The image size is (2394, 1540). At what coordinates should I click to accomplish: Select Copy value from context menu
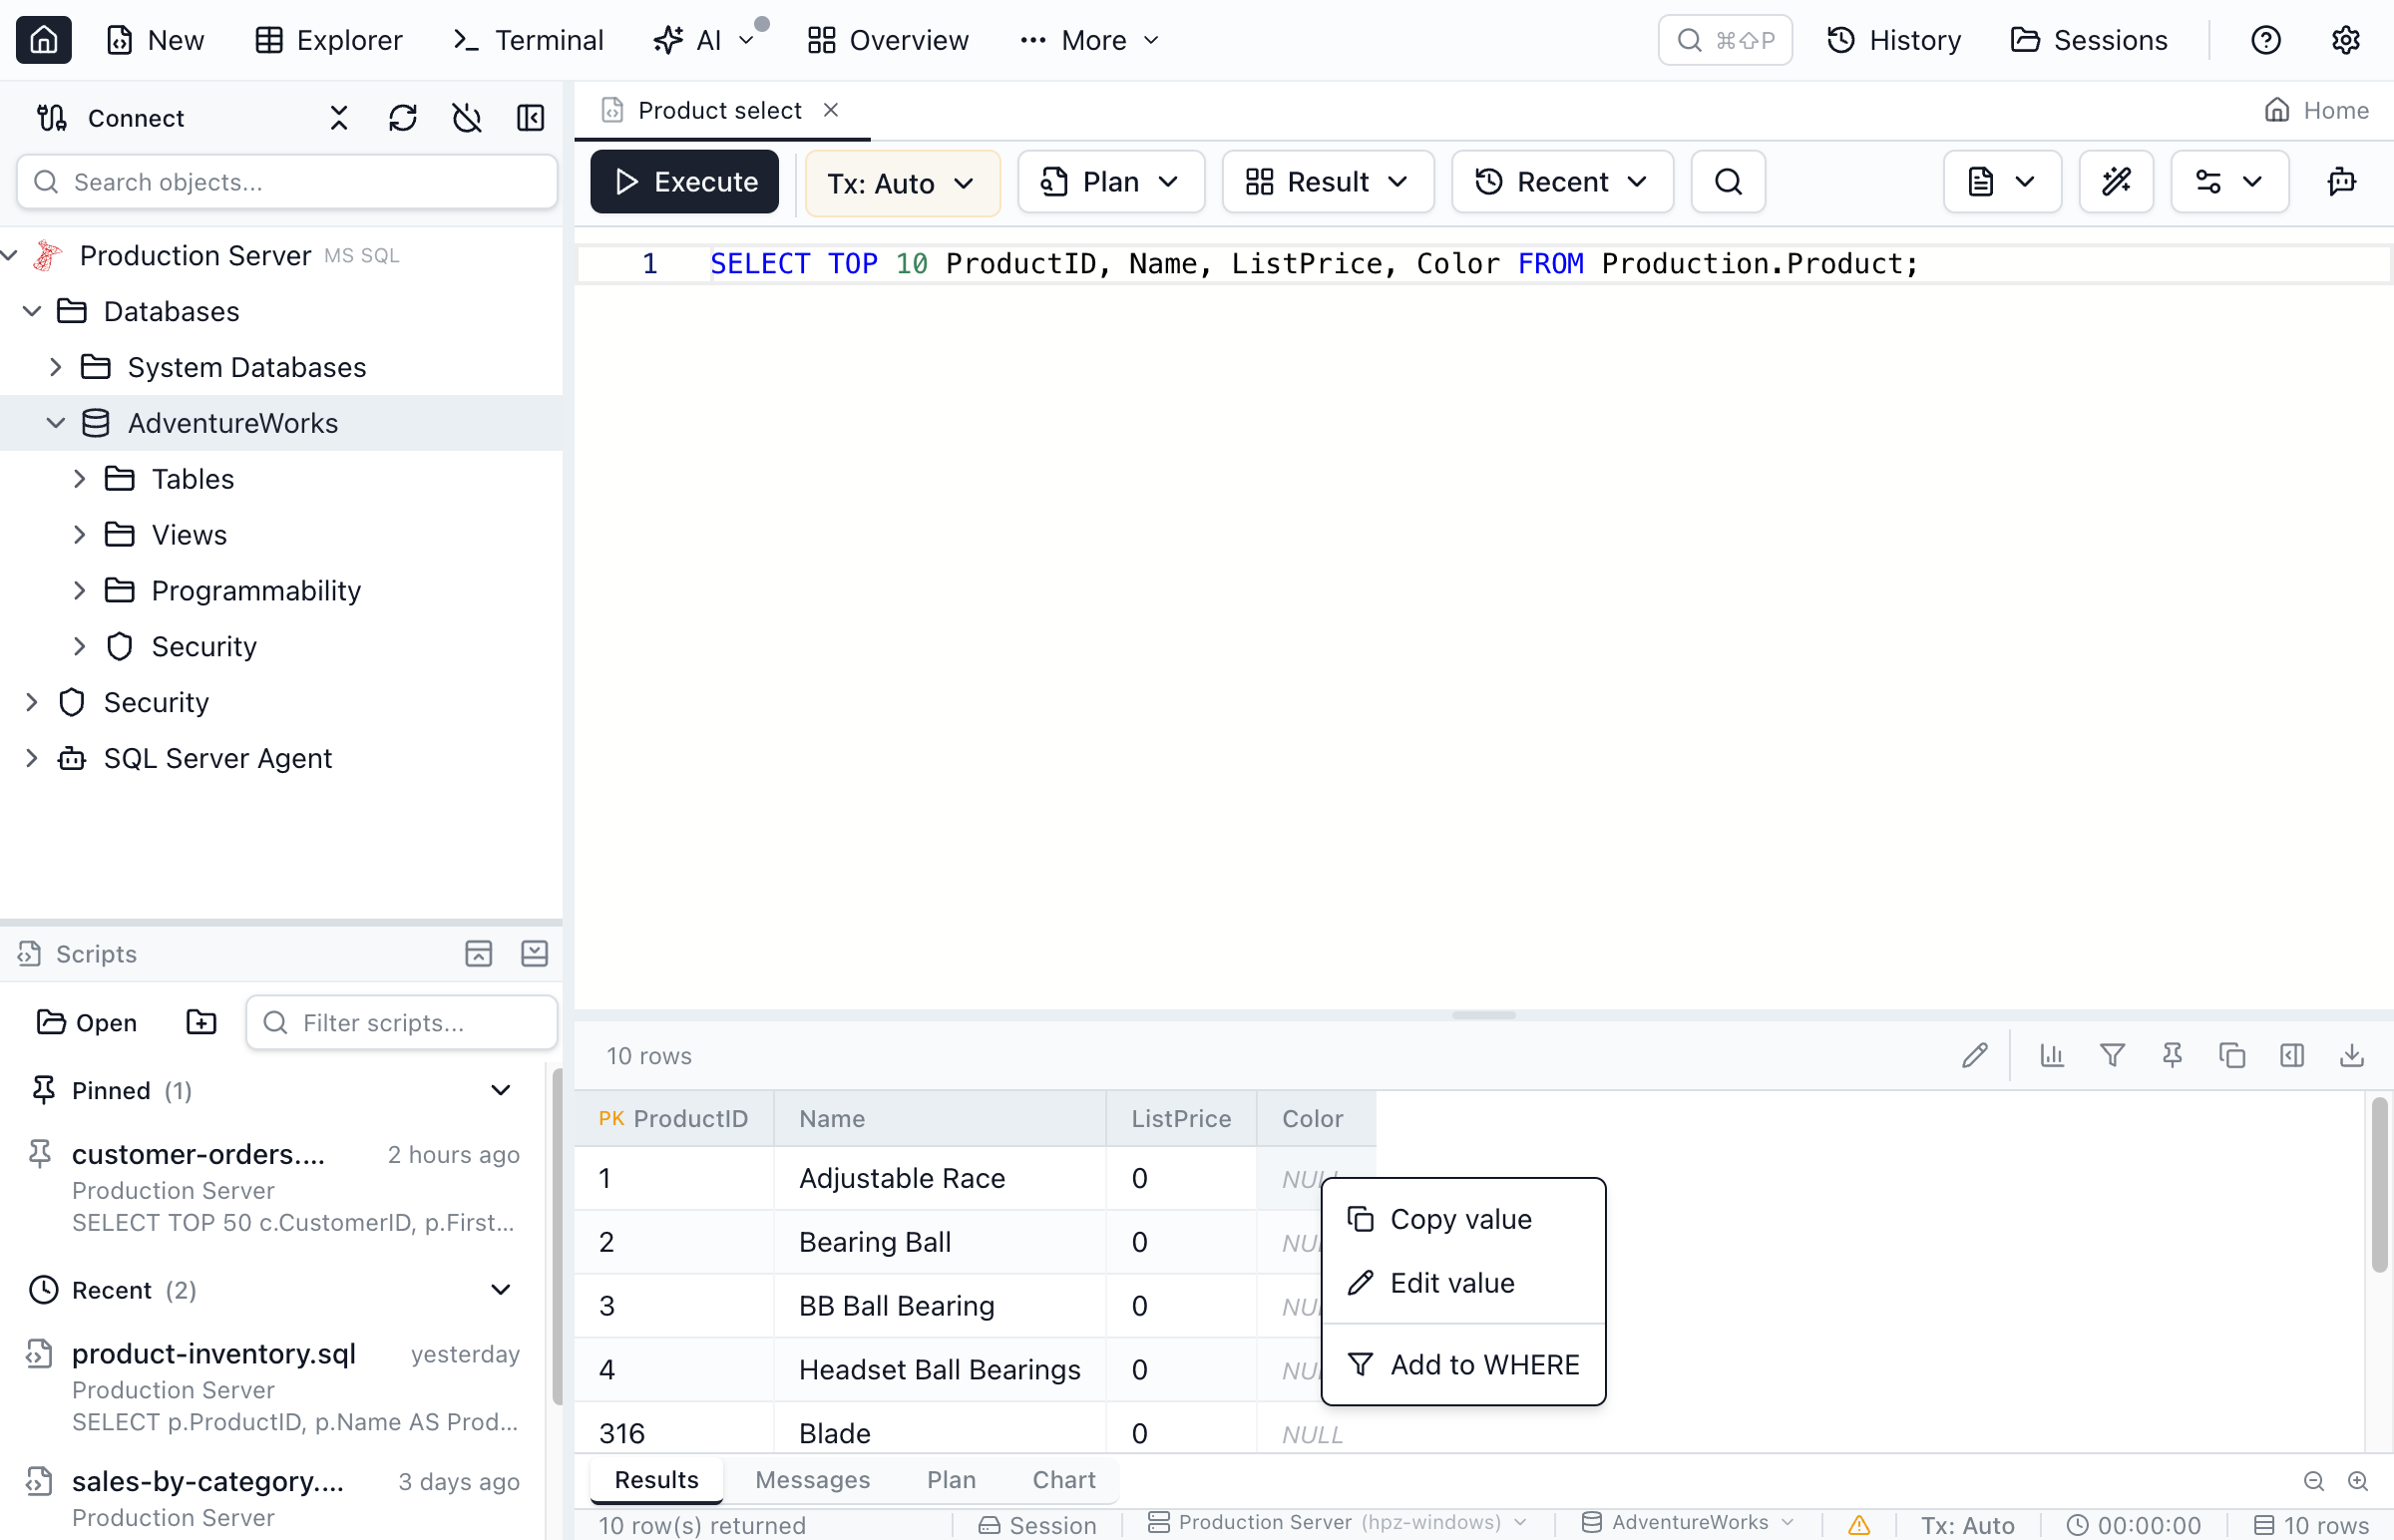1463,1219
